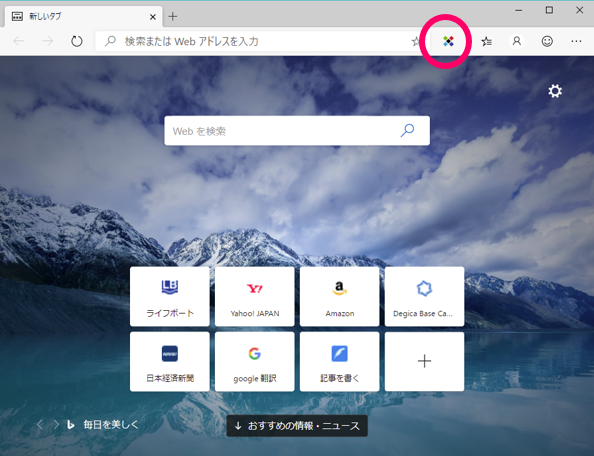
Task: Click the Web を検索 search box
Action: [297, 131]
